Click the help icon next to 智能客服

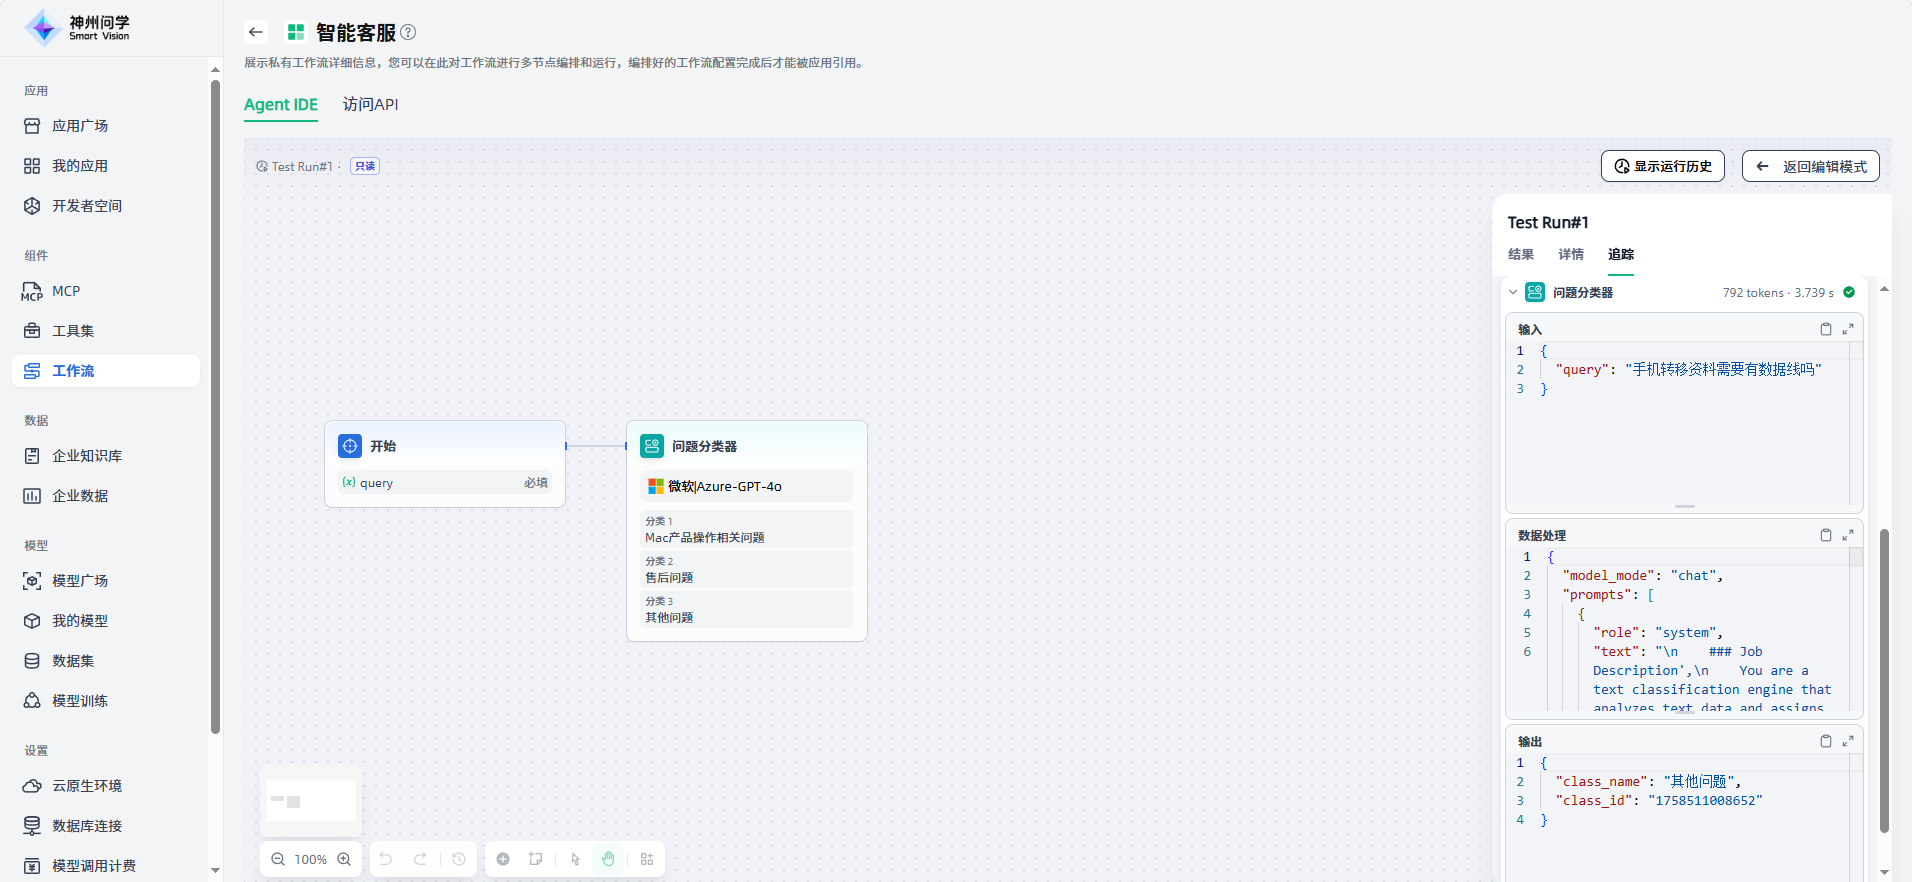(408, 32)
